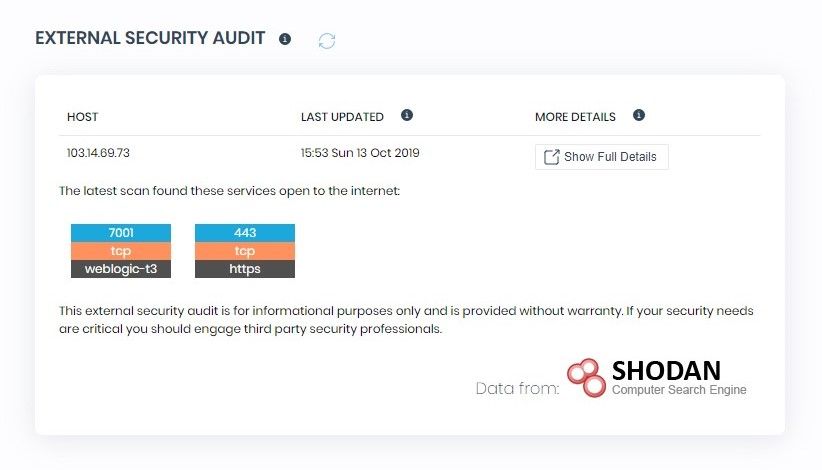The image size is (822, 470).
Task: Click the external-link icon in Show Full Details
Action: point(551,157)
